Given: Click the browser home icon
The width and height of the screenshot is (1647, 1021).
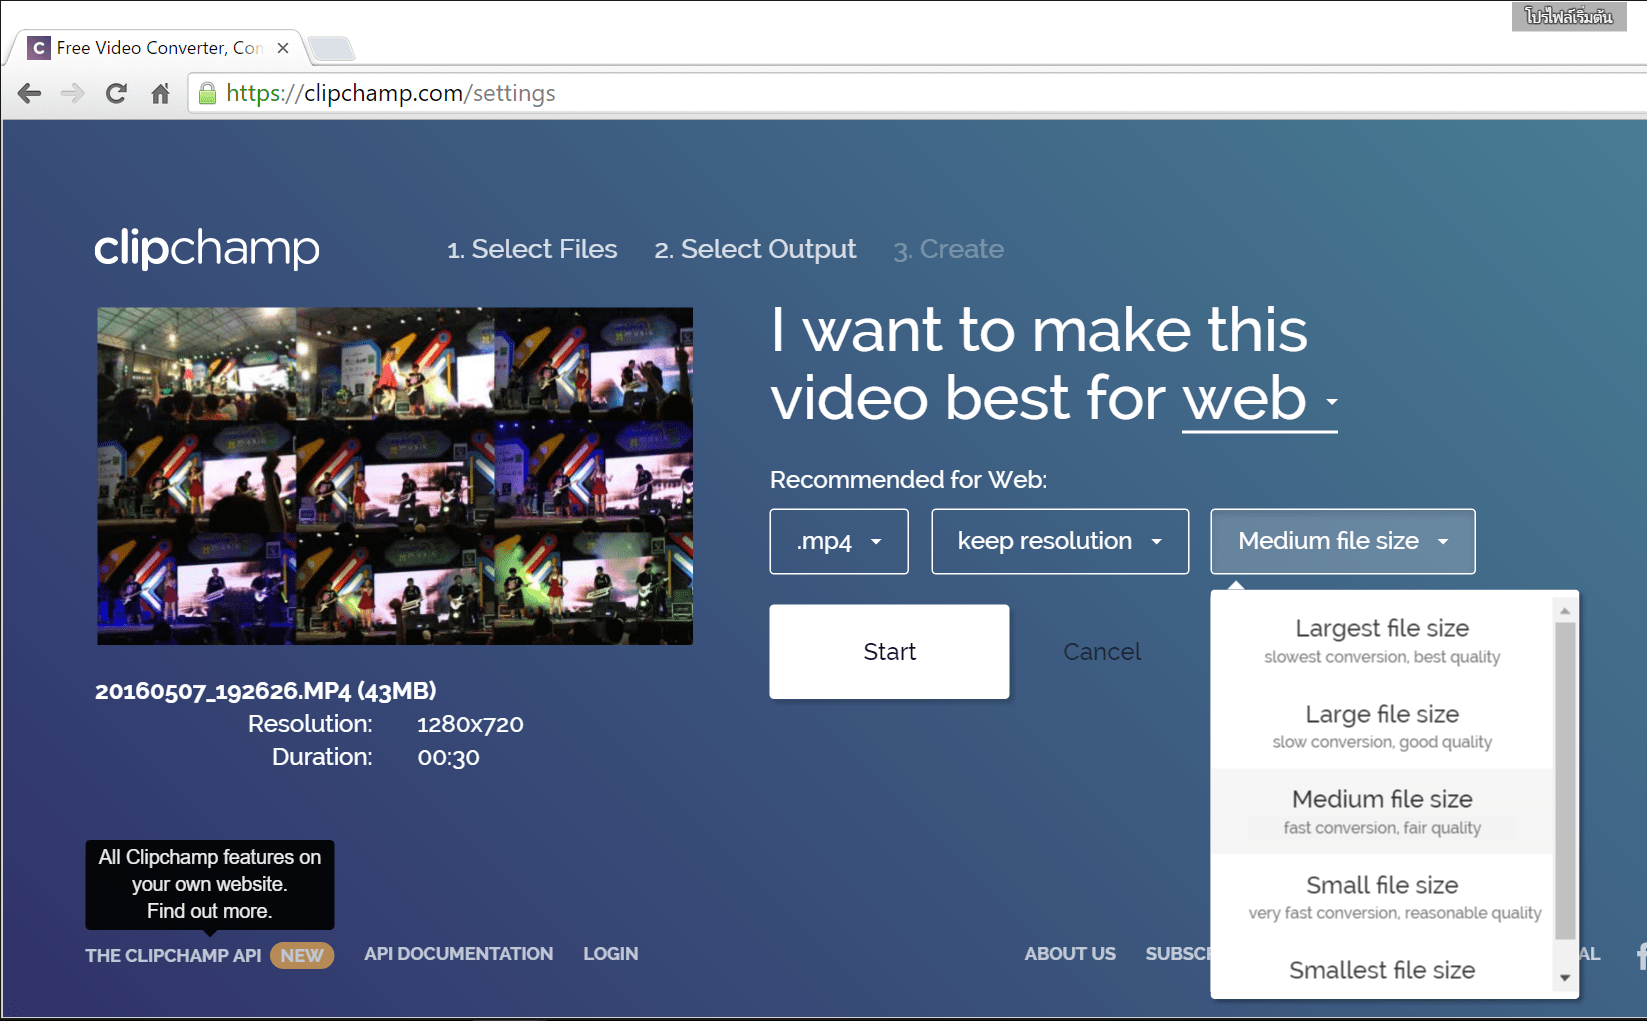Looking at the screenshot, I should pyautogui.click(x=160, y=94).
